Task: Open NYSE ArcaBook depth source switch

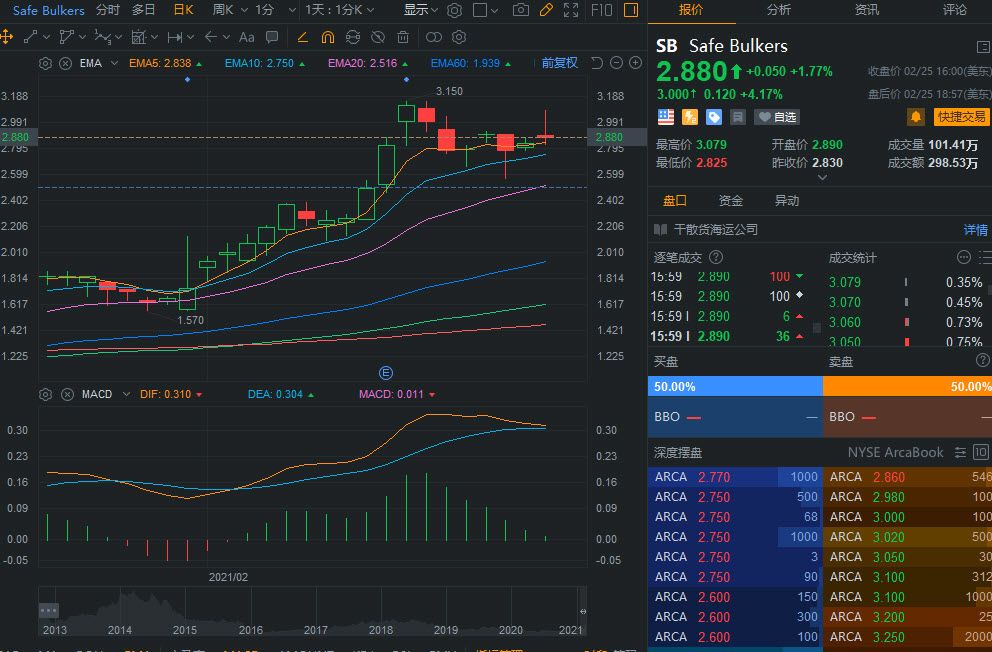Action: pos(960,452)
